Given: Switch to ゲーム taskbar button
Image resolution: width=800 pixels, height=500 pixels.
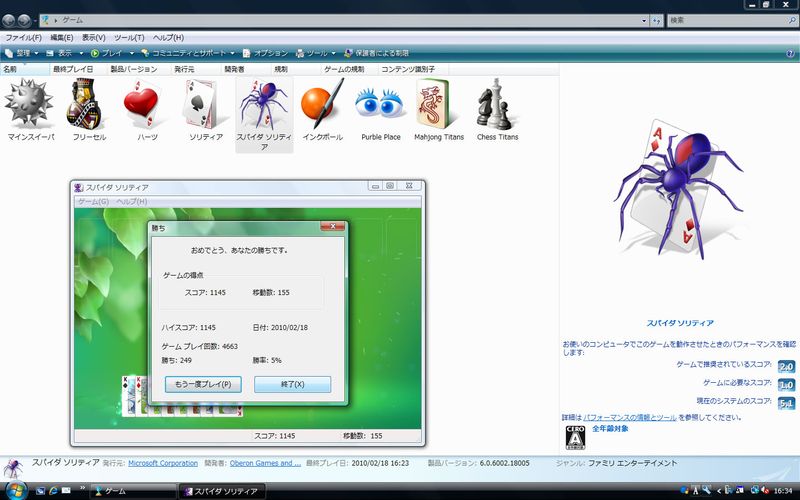Looking at the screenshot, I should 133,491.
